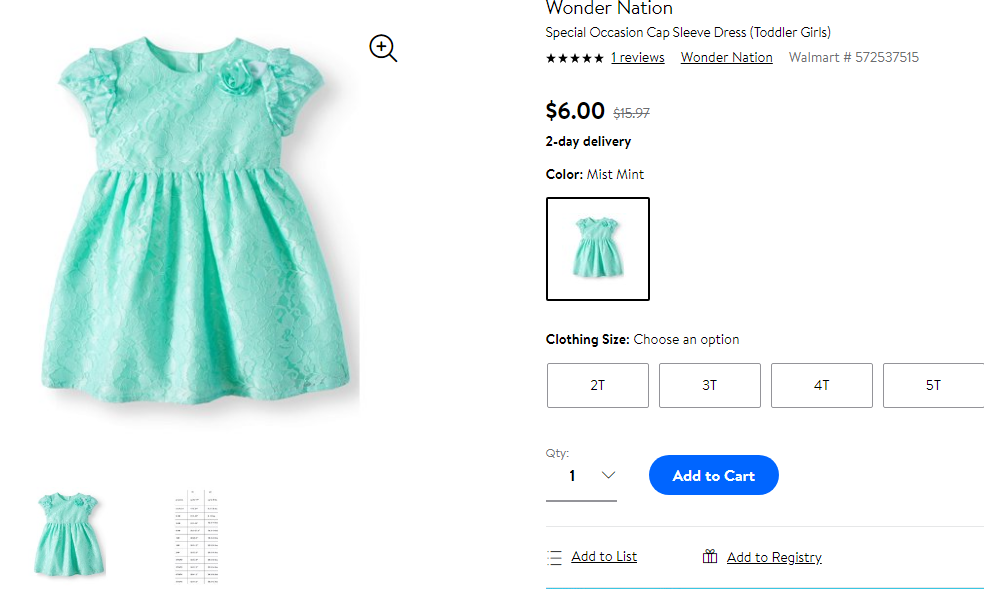Image resolution: width=984 pixels, height=589 pixels.
Task: Add the dress to cart
Action: (x=714, y=475)
